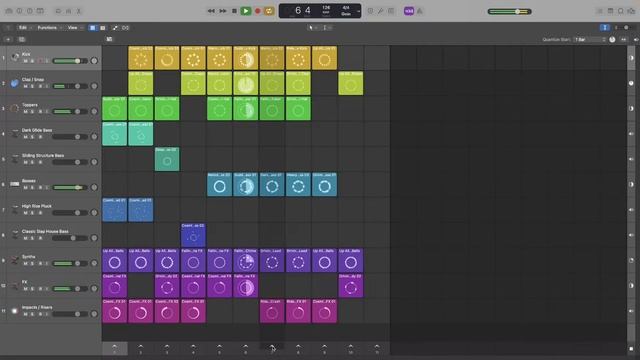This screenshot has height=360, width=640.
Task: Click the automation curve icon in menu bar
Action: (x=115, y=28)
